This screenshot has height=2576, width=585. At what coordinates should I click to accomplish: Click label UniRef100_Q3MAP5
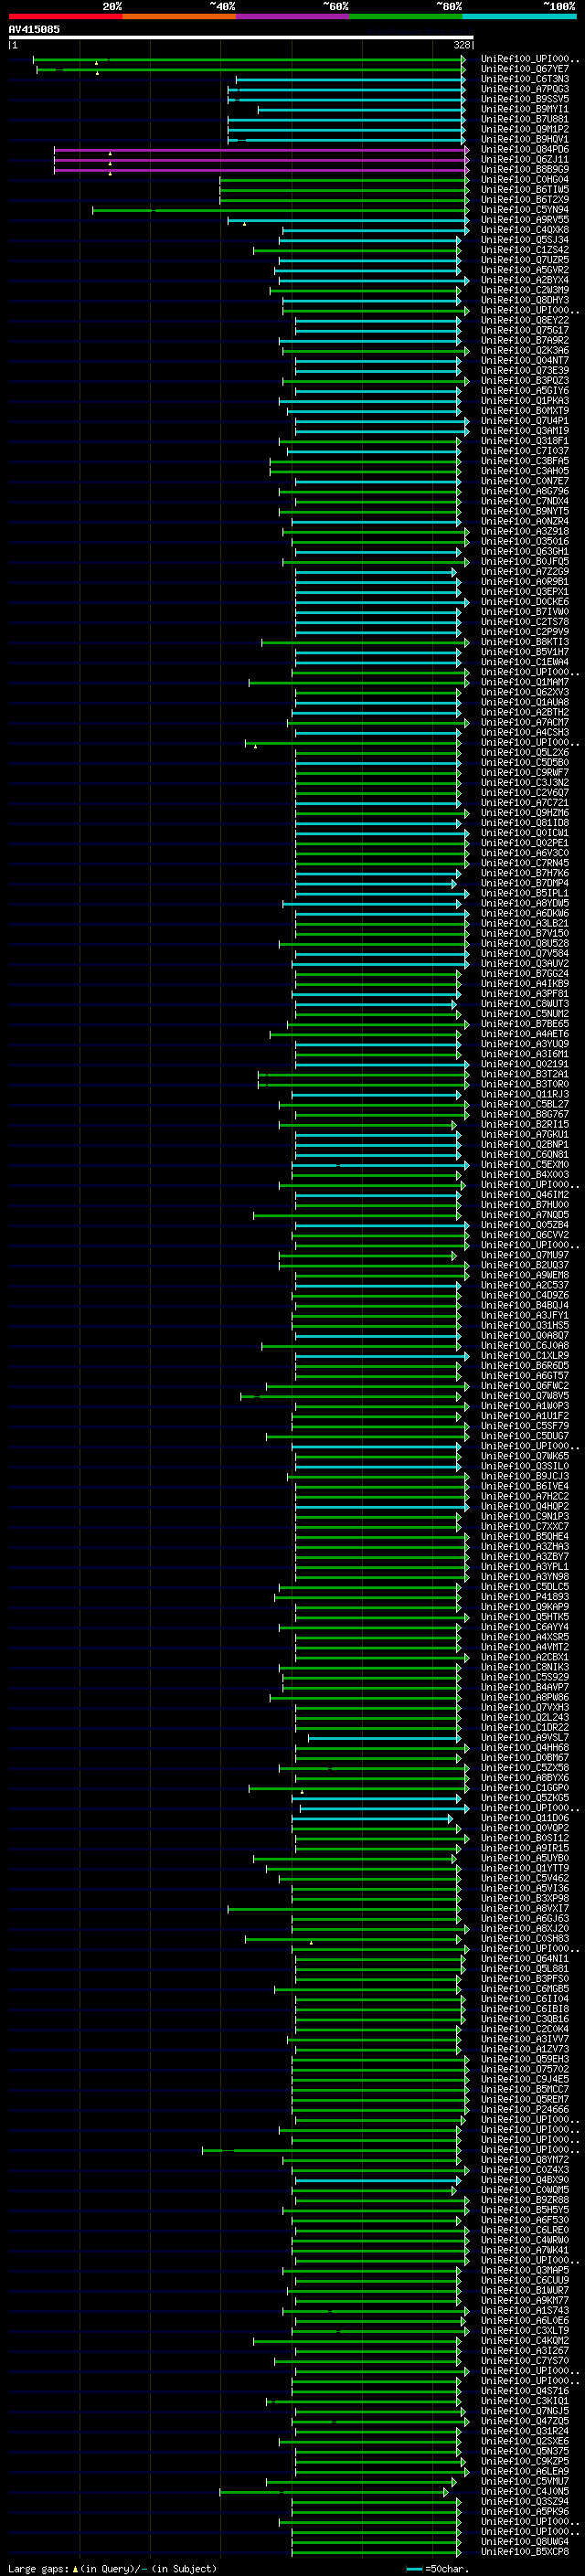(525, 2270)
